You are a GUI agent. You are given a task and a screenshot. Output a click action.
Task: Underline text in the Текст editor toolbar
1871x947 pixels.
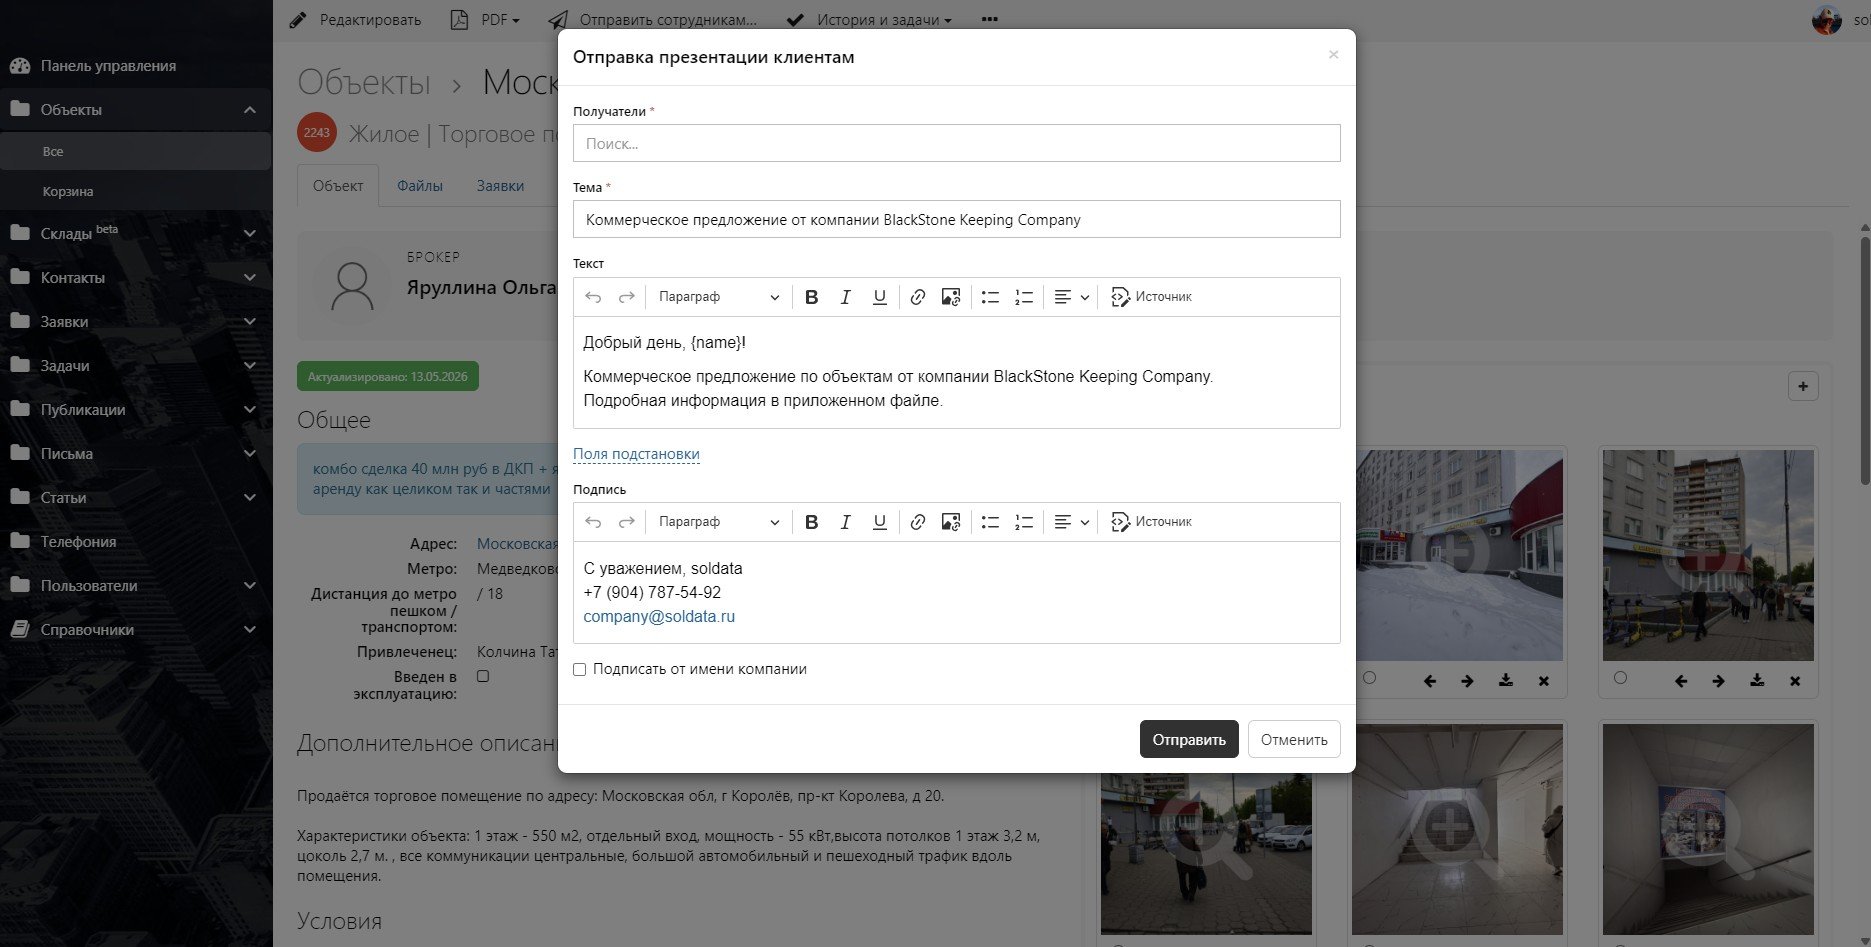[x=879, y=297]
